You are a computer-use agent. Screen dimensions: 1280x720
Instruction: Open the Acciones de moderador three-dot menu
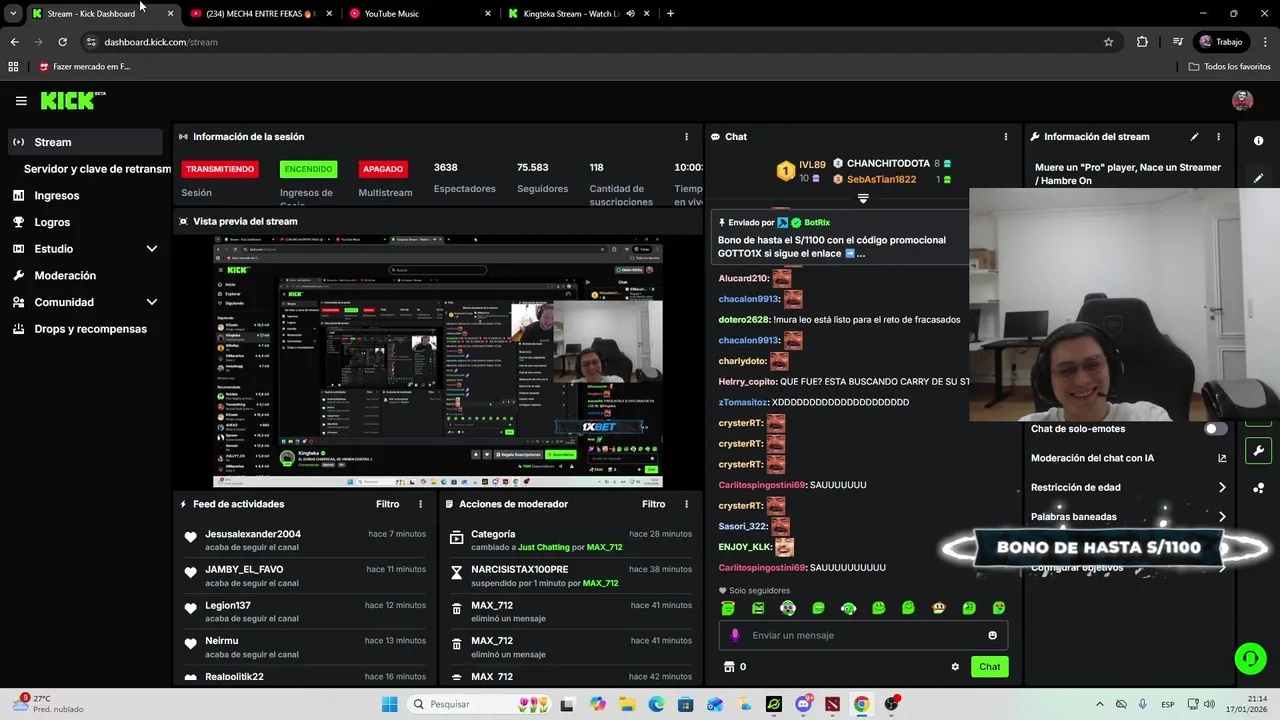[686, 504]
